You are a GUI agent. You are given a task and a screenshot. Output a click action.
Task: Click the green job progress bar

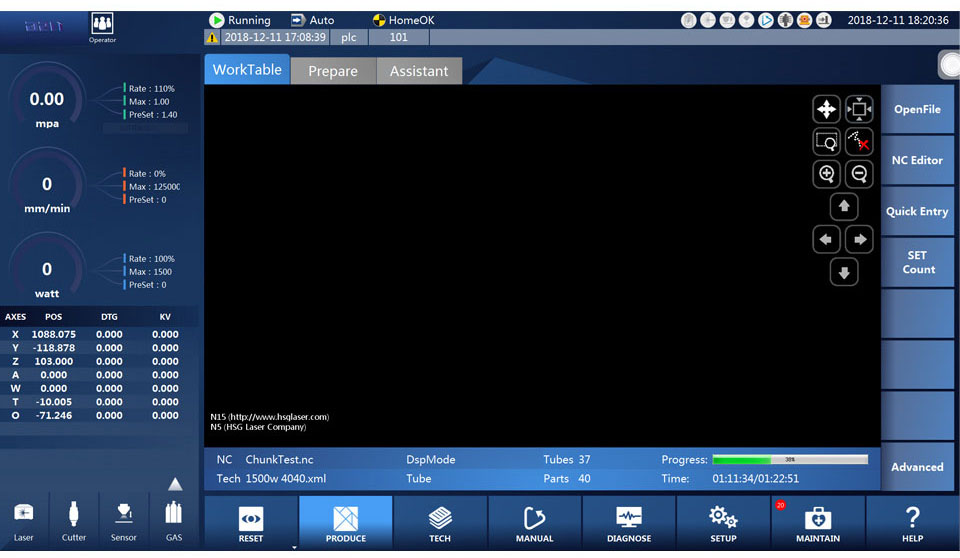[789, 460]
